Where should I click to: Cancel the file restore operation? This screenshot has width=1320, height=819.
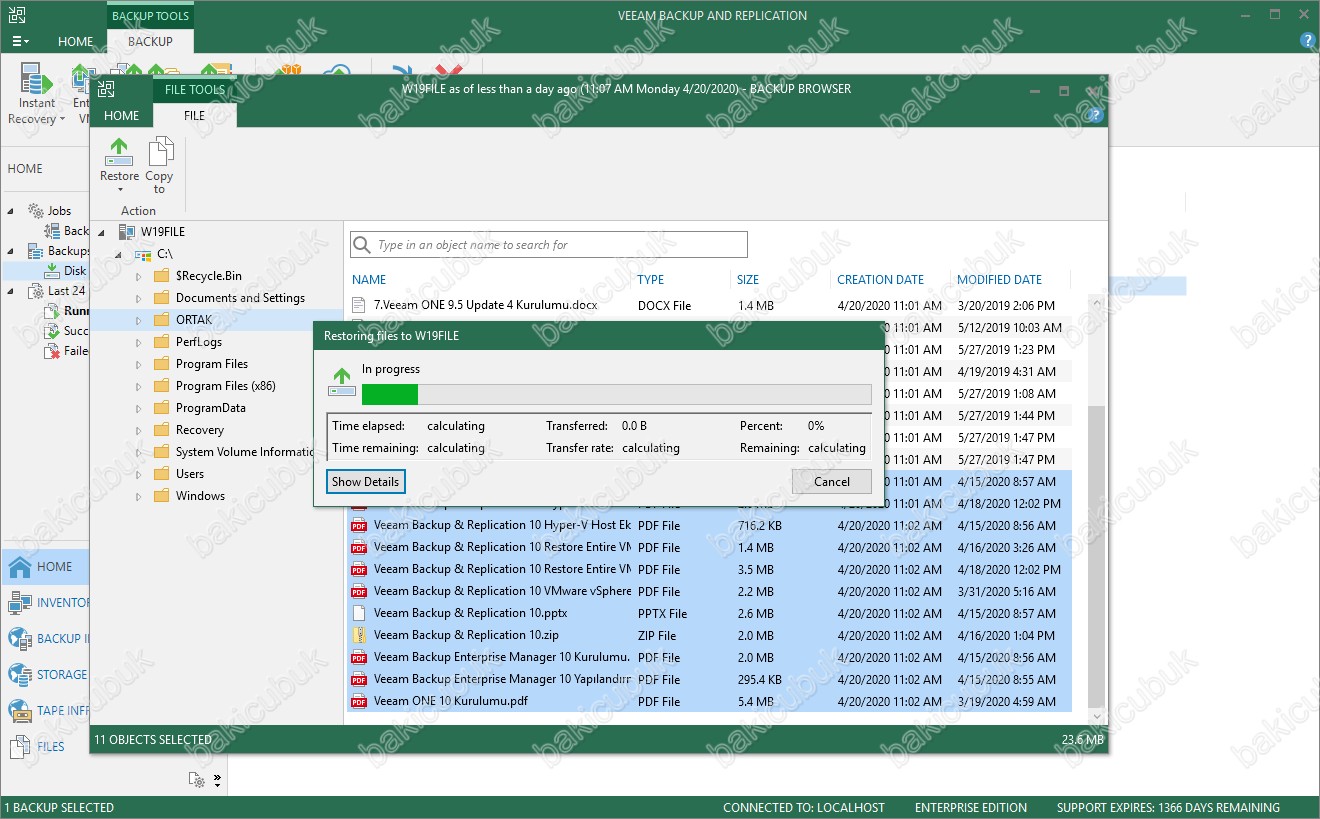point(831,482)
